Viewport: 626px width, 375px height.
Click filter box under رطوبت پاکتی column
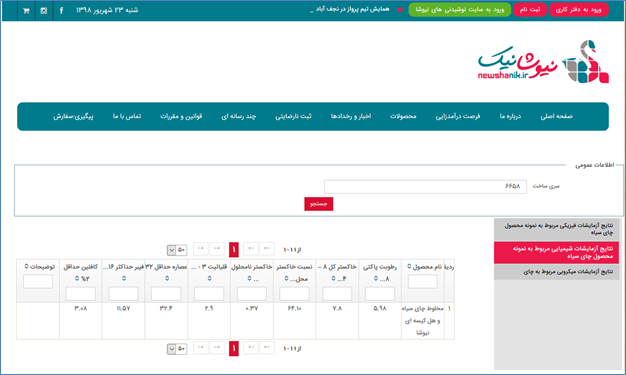[x=380, y=294]
